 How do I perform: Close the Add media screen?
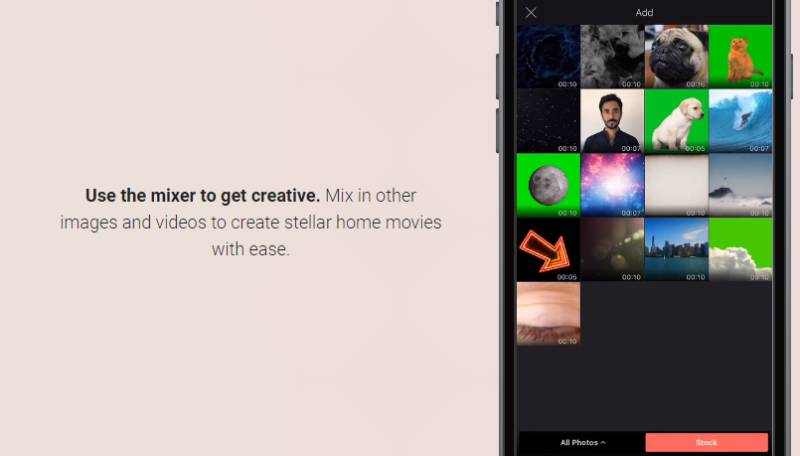(531, 13)
